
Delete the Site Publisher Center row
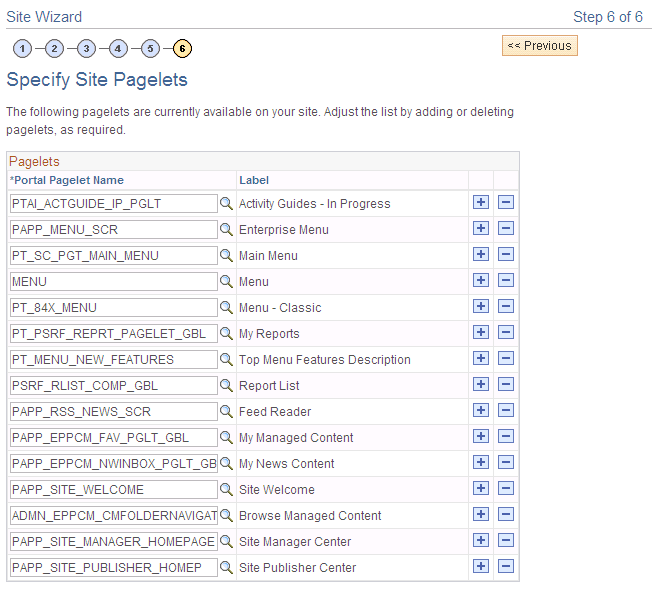pyautogui.click(x=506, y=566)
